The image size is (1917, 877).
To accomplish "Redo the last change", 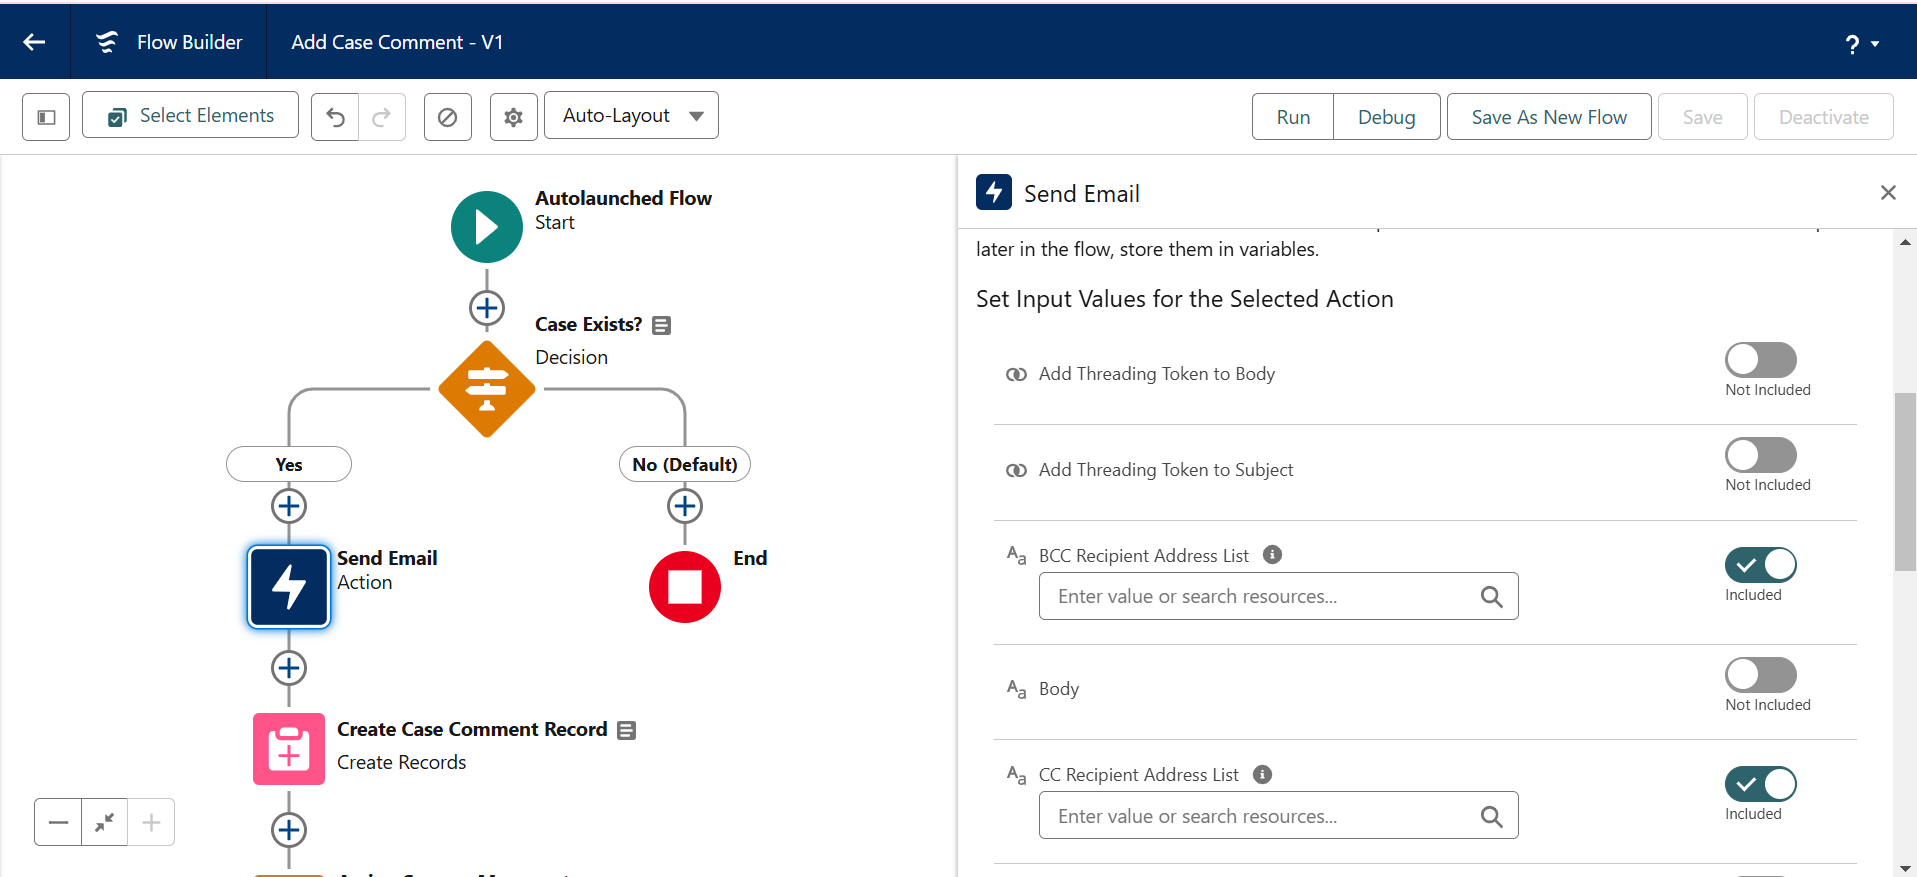I will [x=382, y=117].
